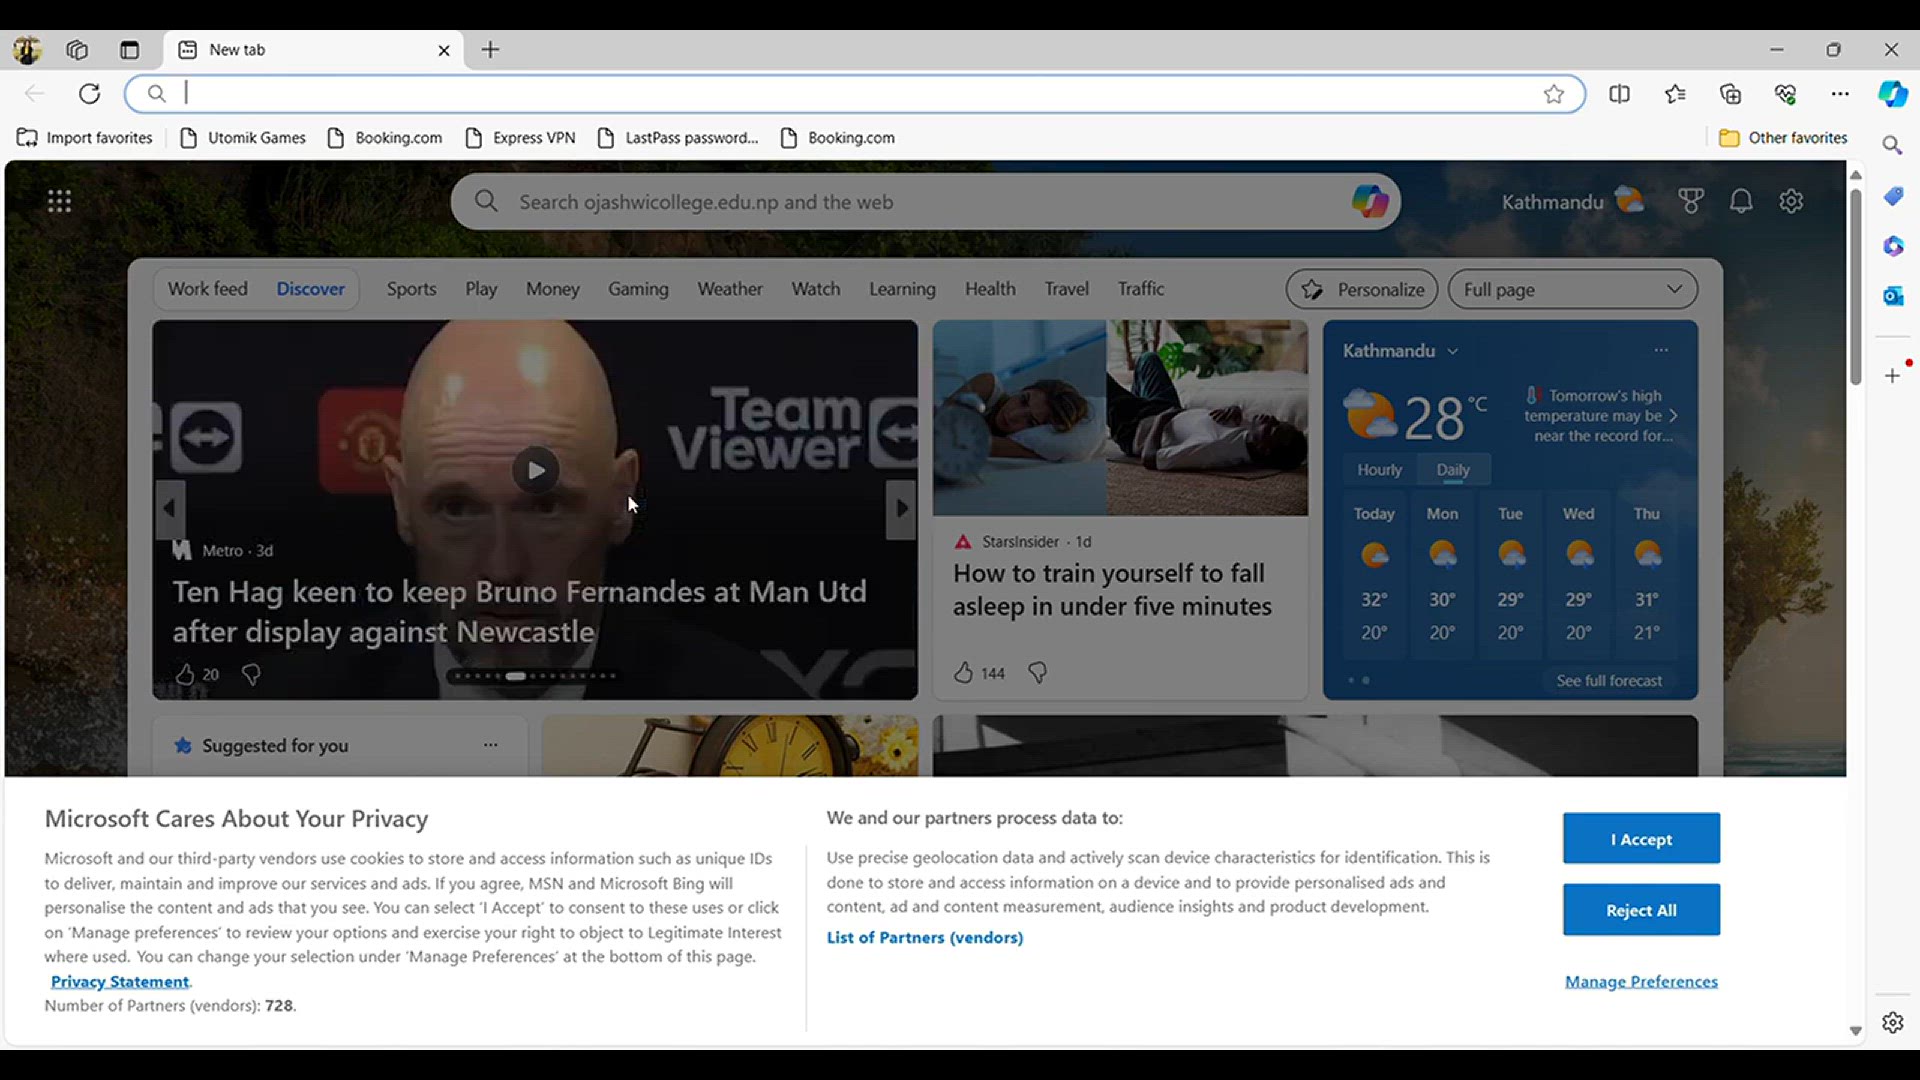Add this page to favorites star

tap(1554, 94)
